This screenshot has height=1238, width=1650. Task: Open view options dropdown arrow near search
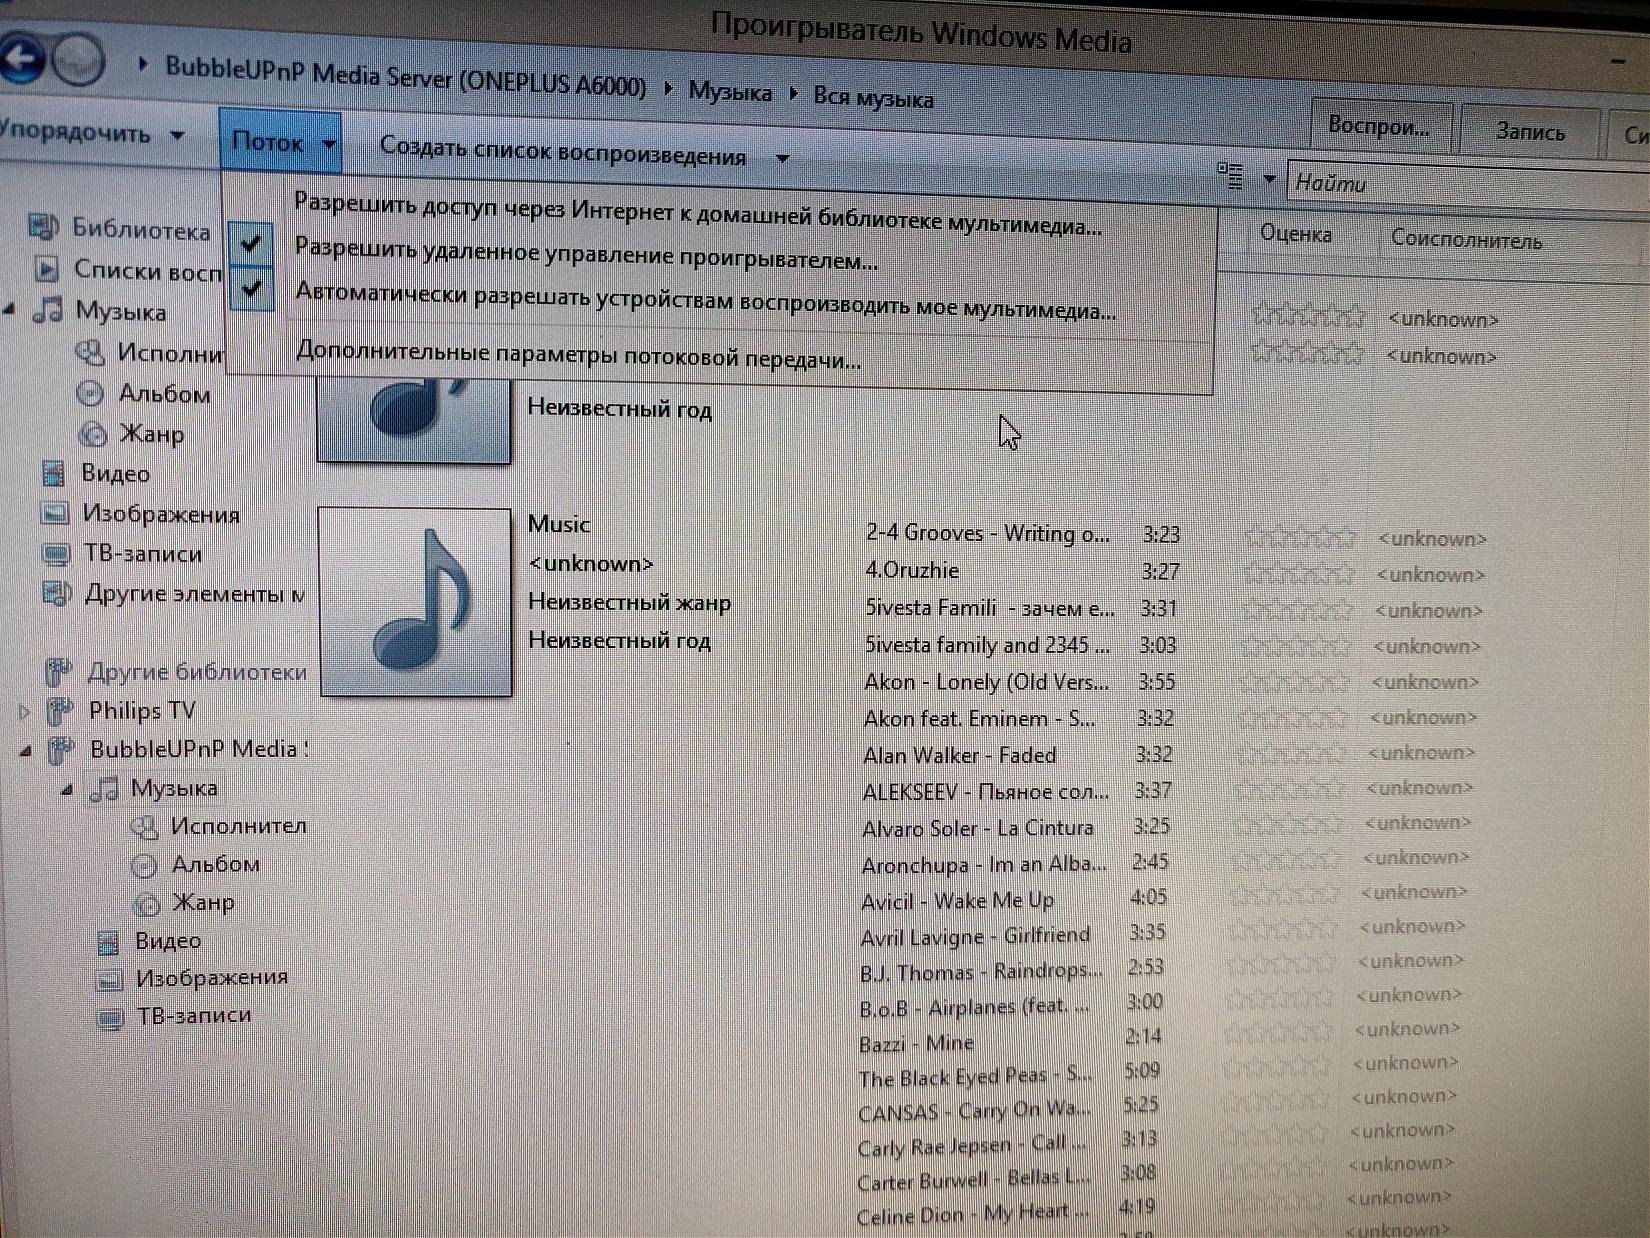tap(1269, 180)
